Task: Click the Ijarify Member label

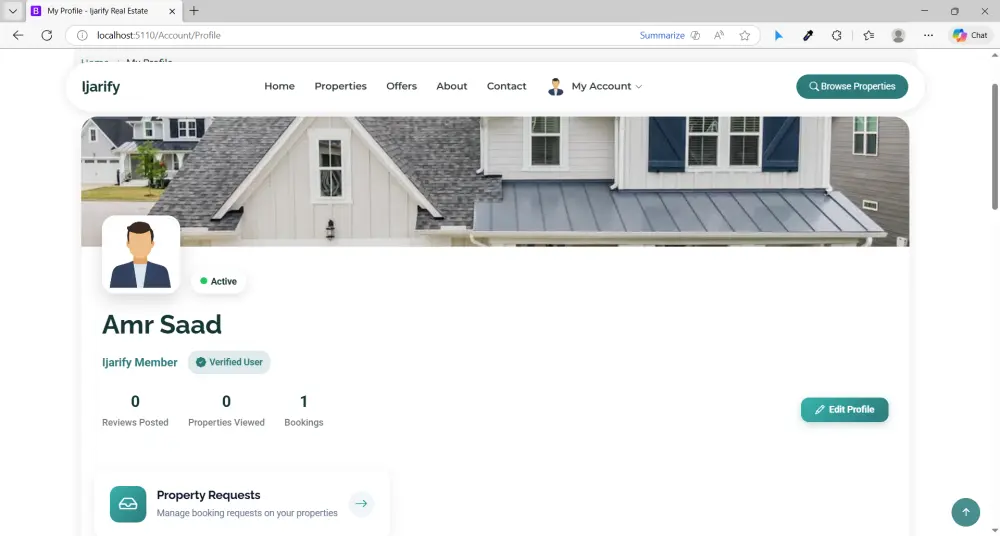Action: (x=140, y=362)
